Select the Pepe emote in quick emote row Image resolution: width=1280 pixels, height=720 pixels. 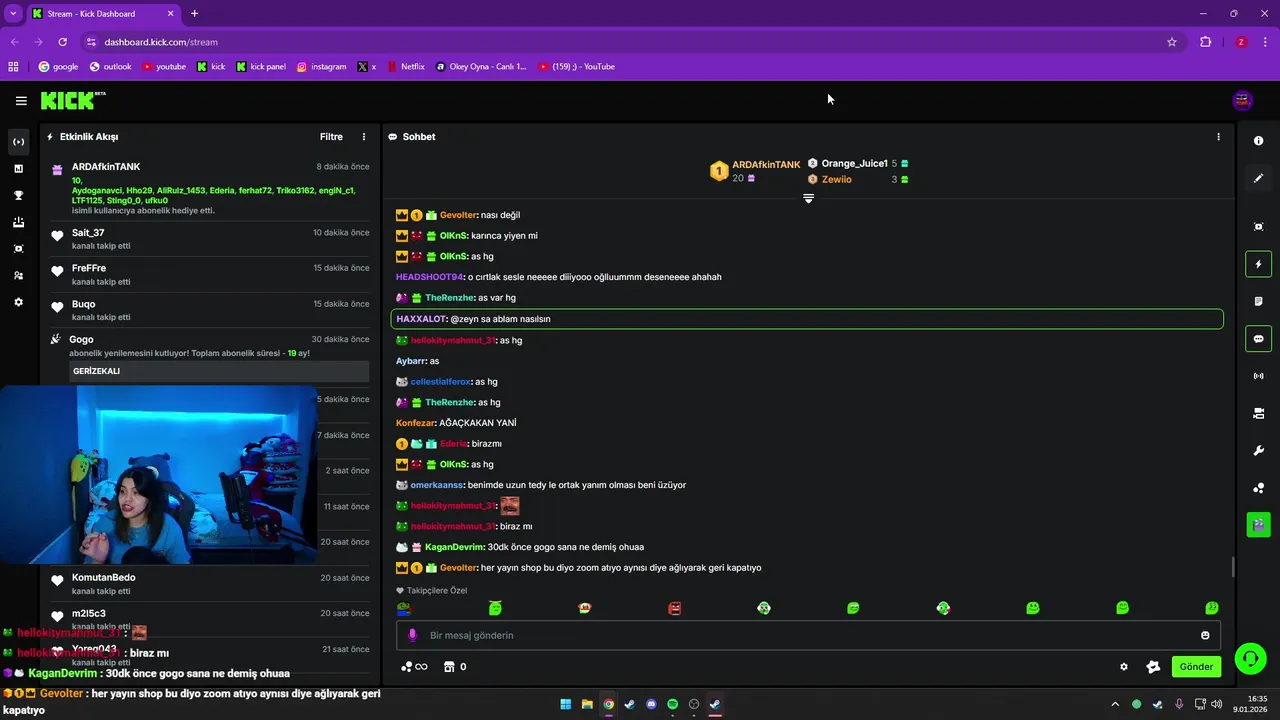click(x=405, y=608)
